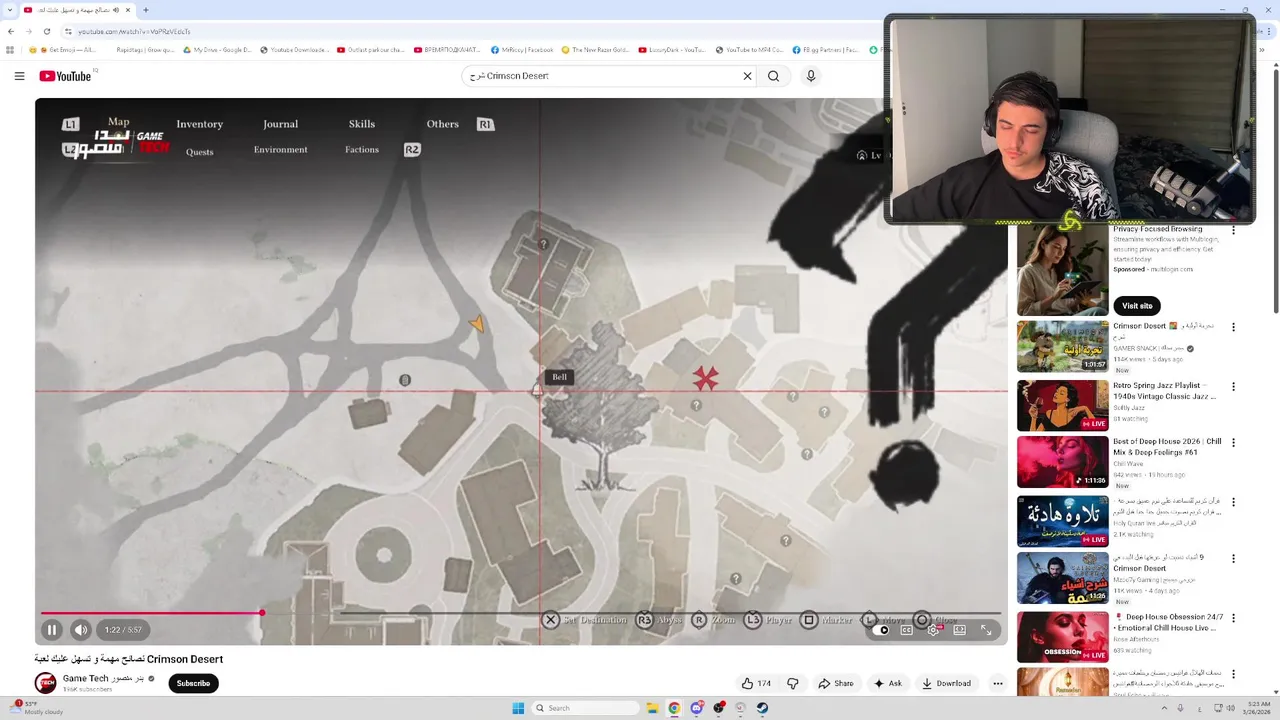Select the Factions sub-tab
The height and width of the screenshot is (720, 1280).
362,150
